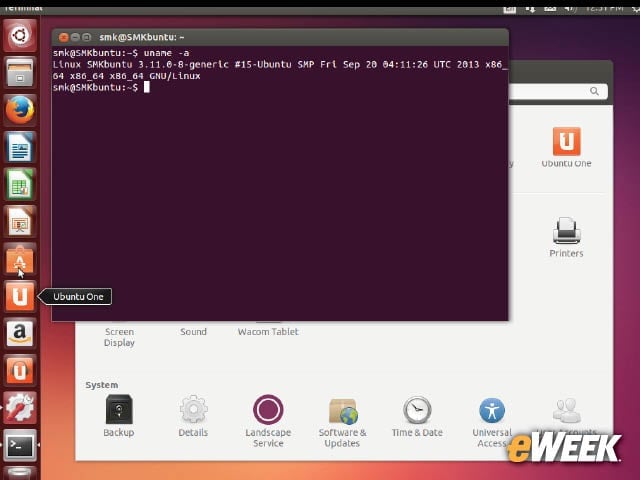The height and width of the screenshot is (480, 640).
Task: Open Backup settings
Action: tap(119, 416)
